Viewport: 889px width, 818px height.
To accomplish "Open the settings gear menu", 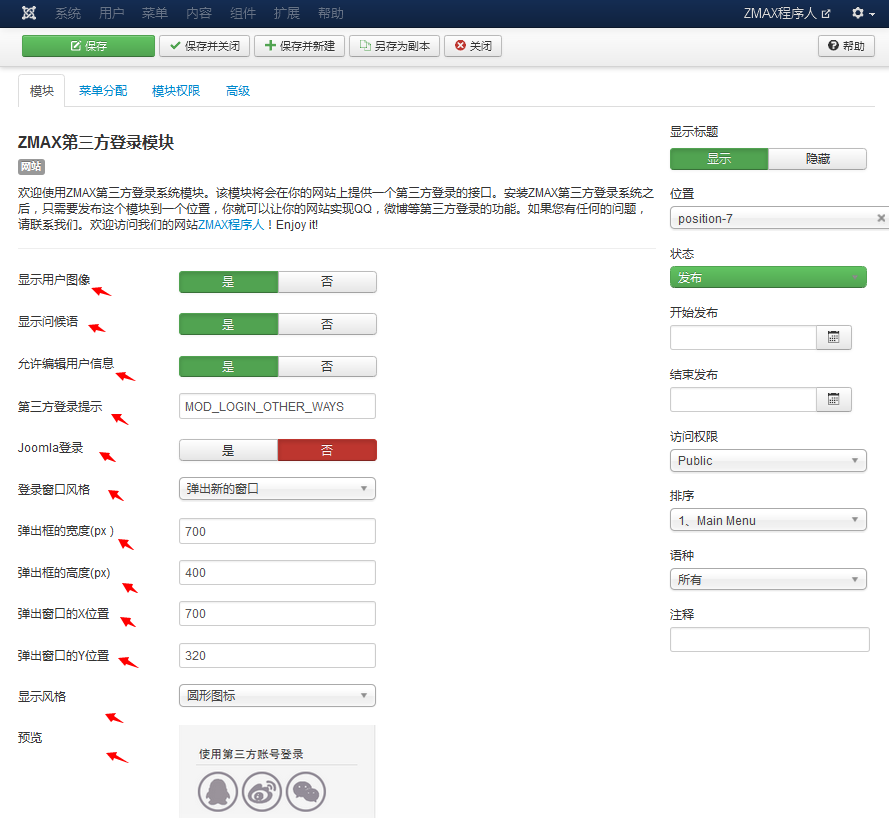I will click(863, 13).
